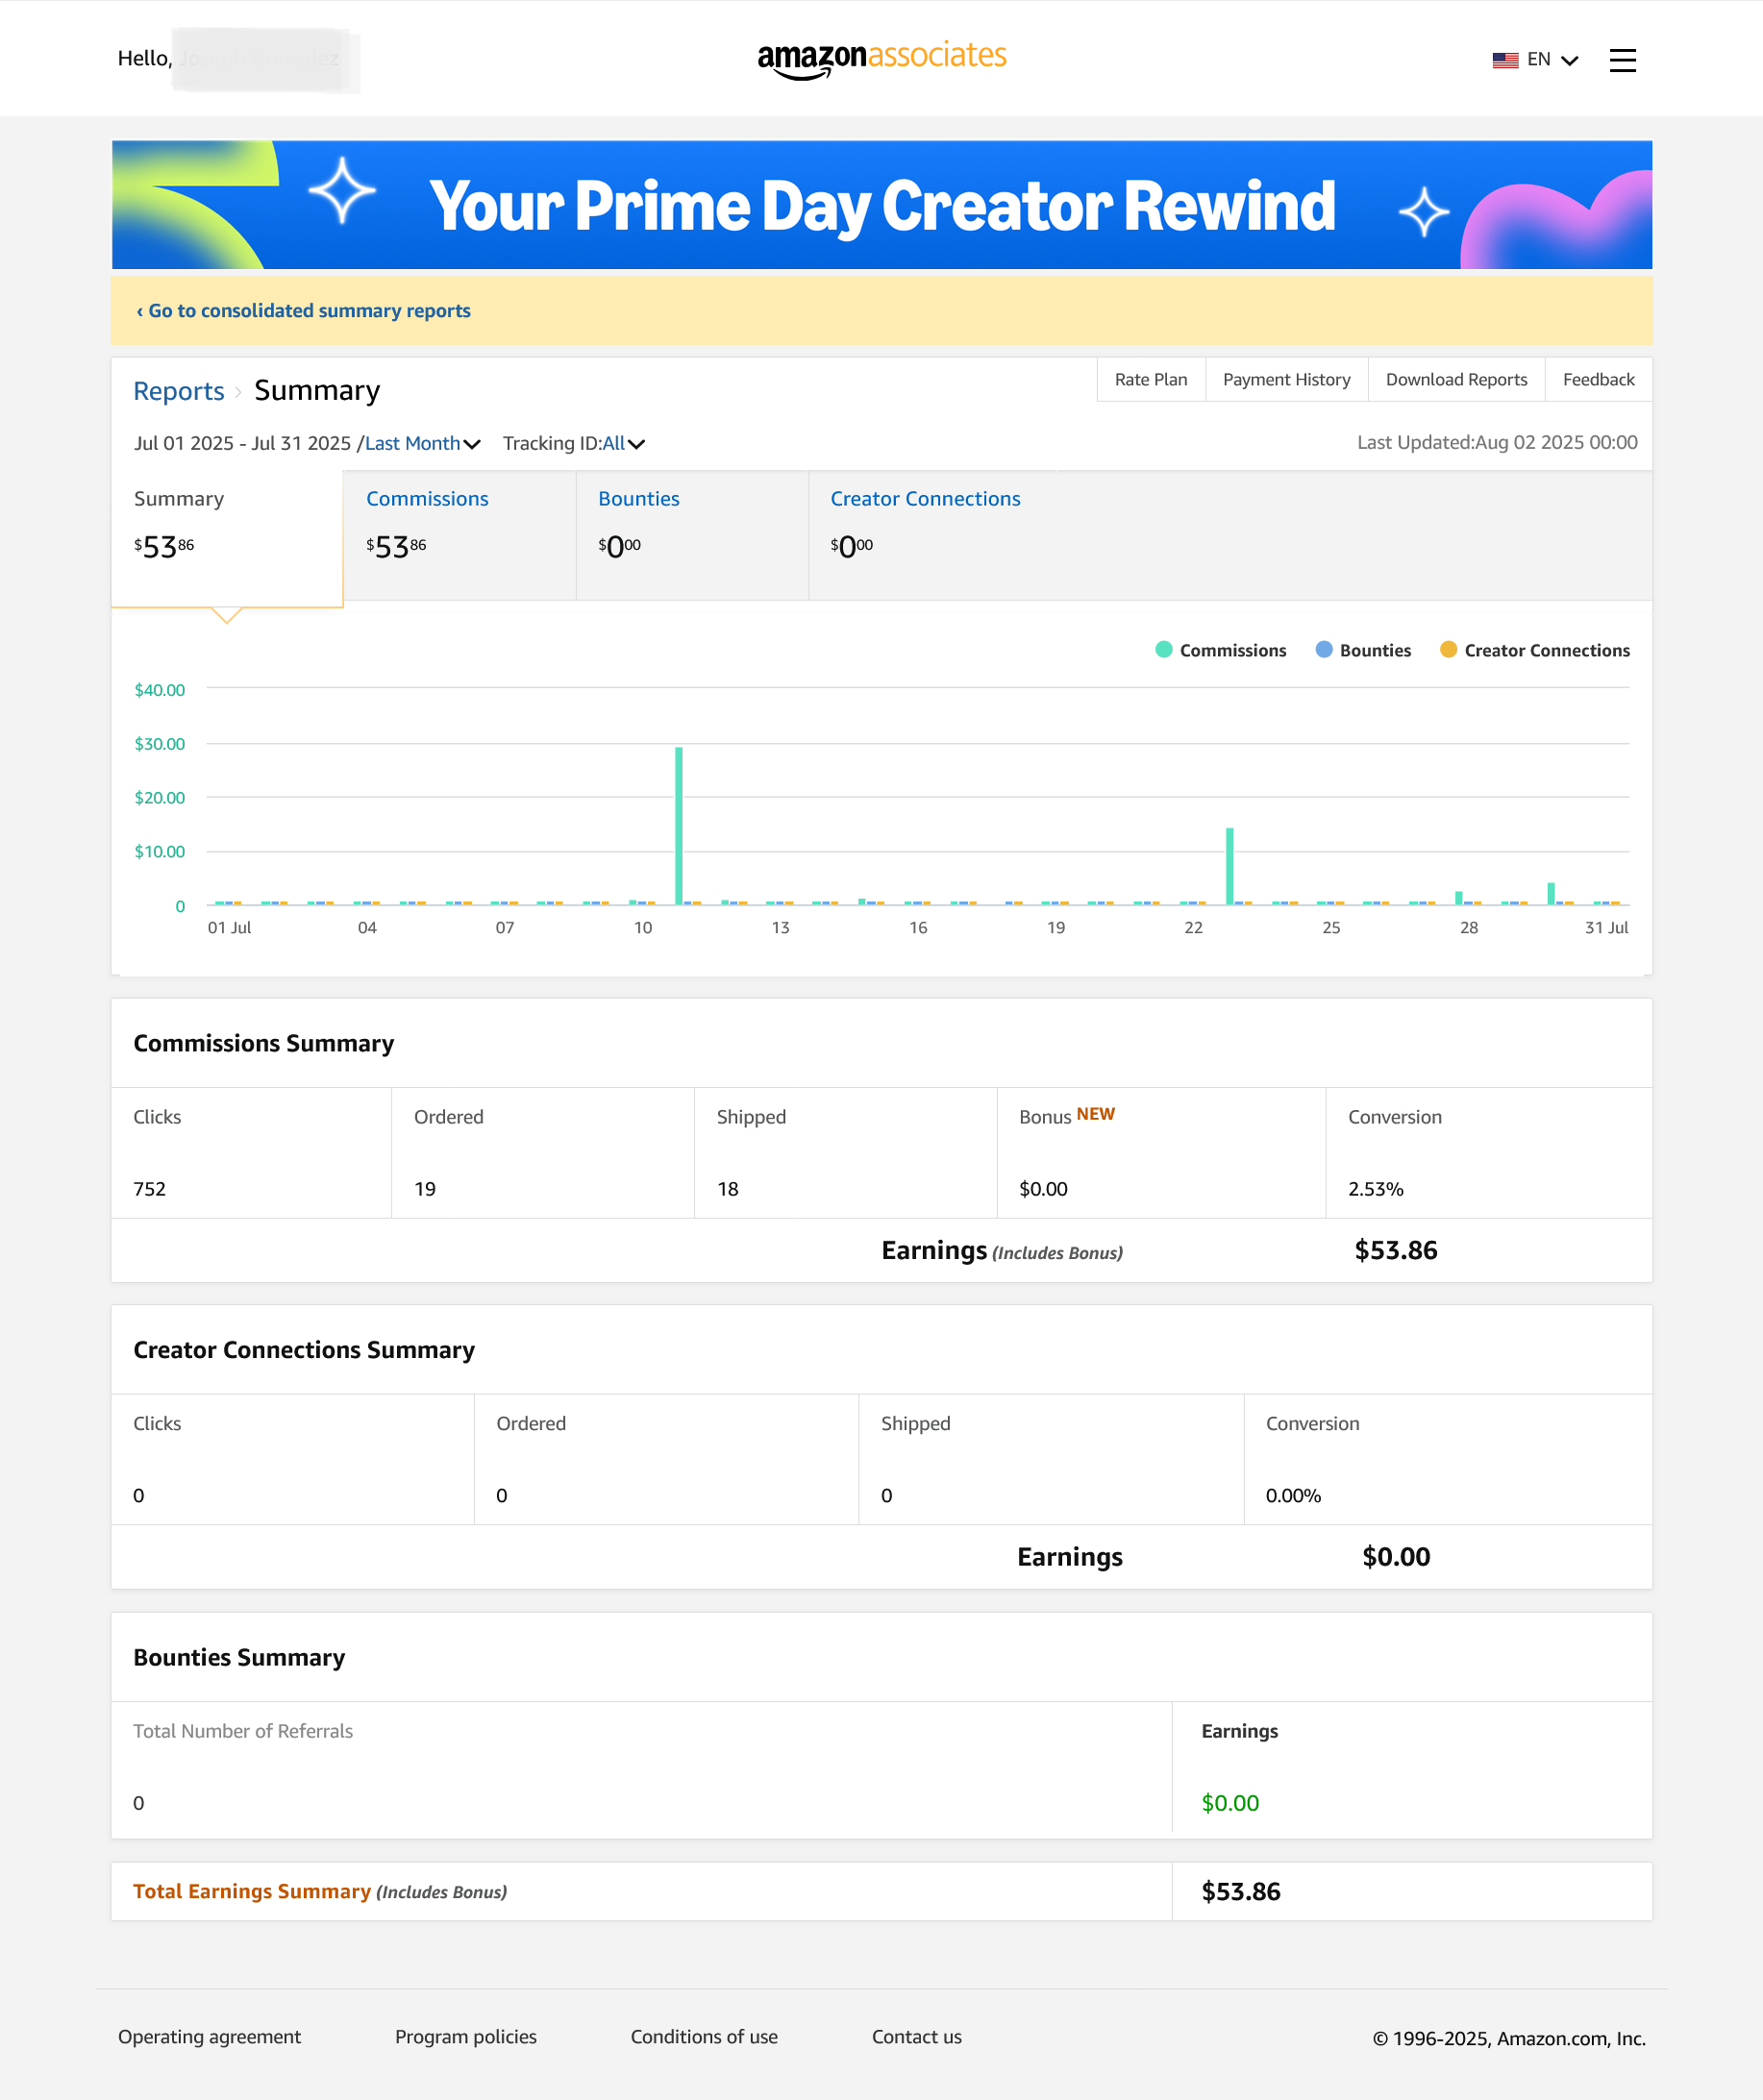Click the 0.00% conversion value
Viewport: 1763px width, 2100px height.
tap(1293, 1496)
